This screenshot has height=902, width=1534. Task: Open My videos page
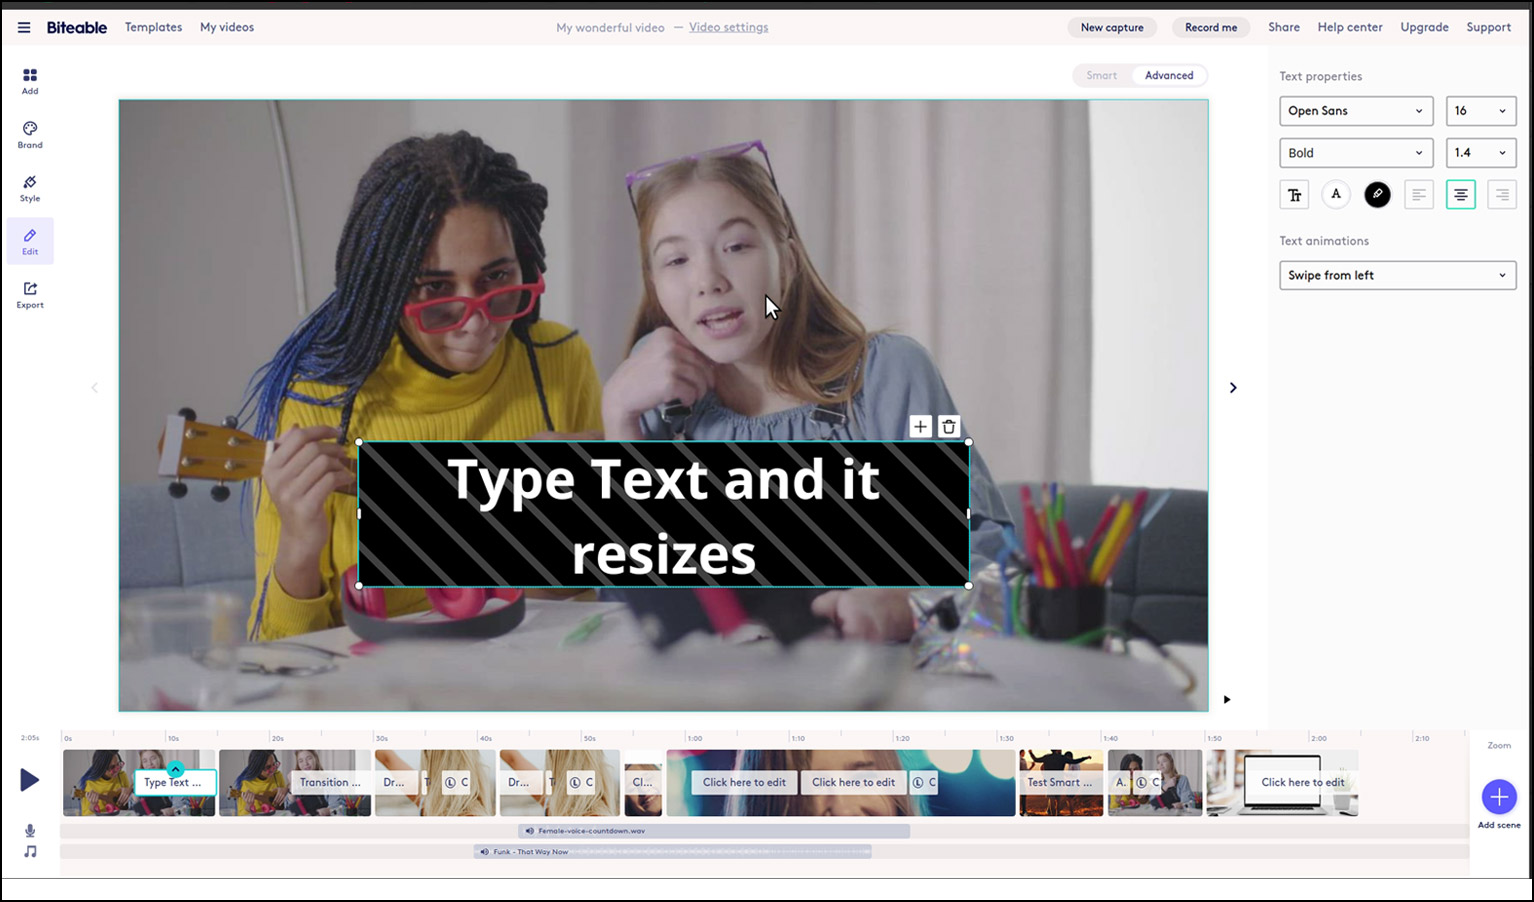click(227, 28)
